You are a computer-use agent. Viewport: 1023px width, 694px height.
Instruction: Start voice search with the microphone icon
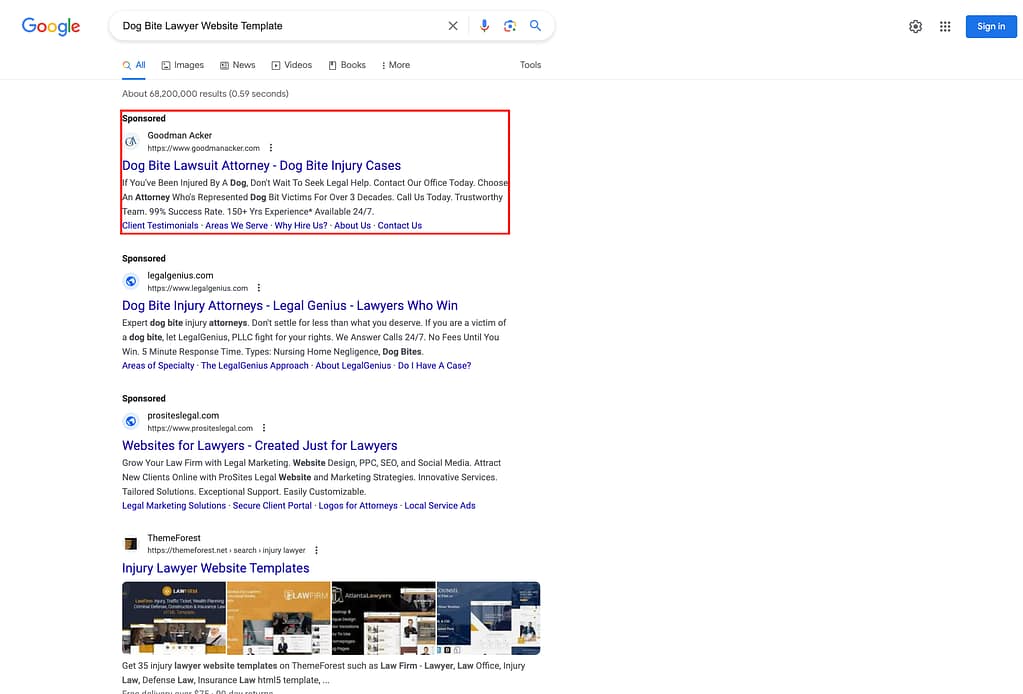pyautogui.click(x=484, y=26)
